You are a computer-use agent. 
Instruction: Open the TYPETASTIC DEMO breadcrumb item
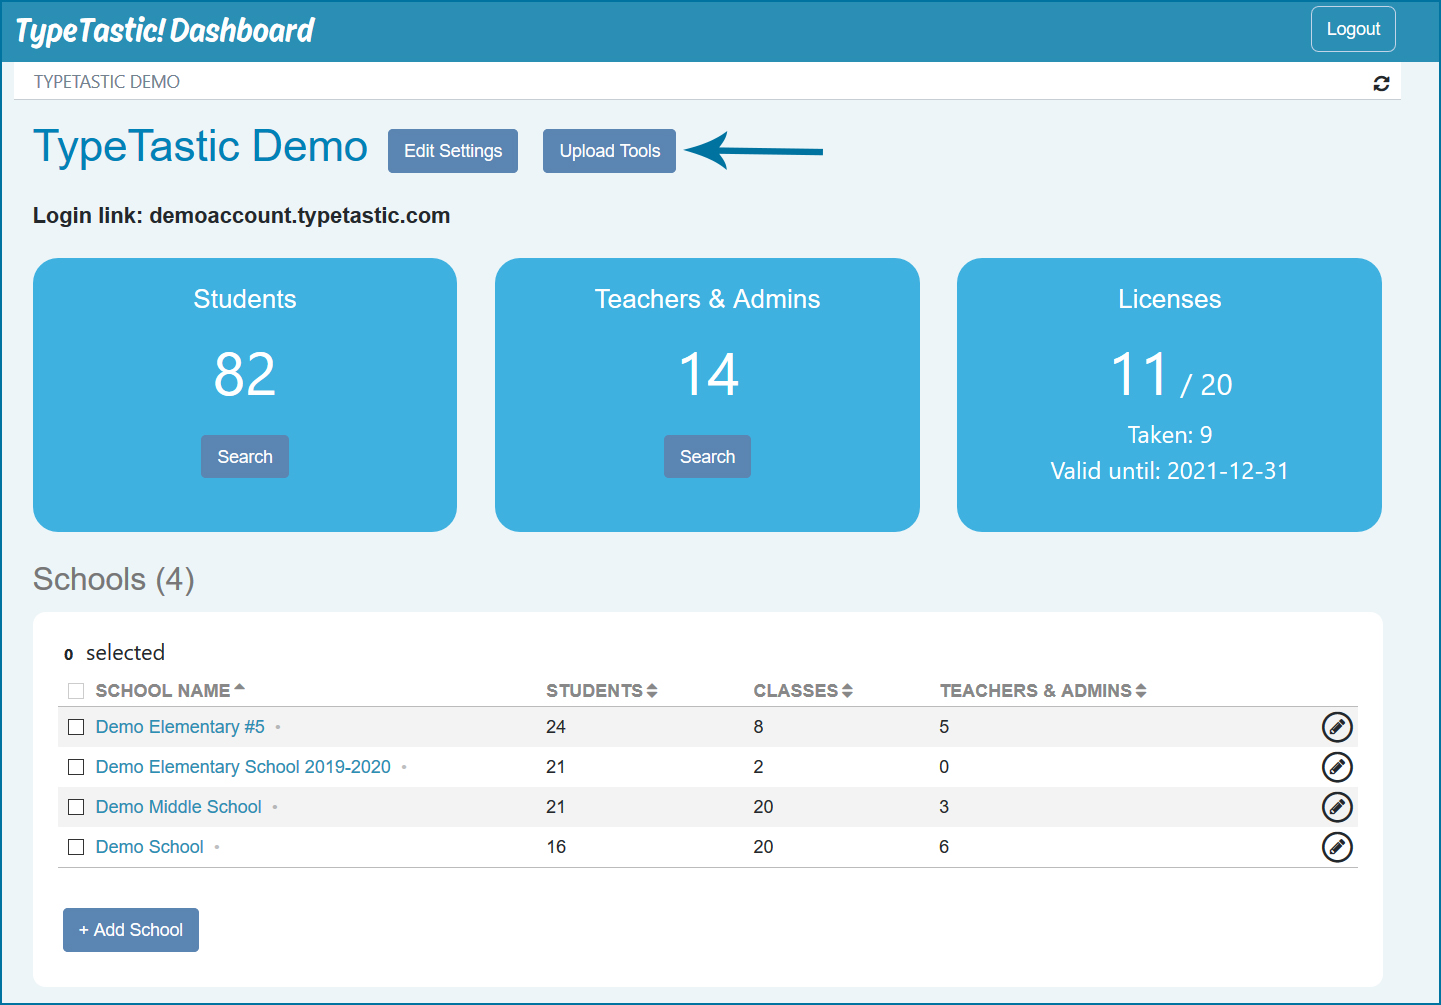click(x=107, y=82)
